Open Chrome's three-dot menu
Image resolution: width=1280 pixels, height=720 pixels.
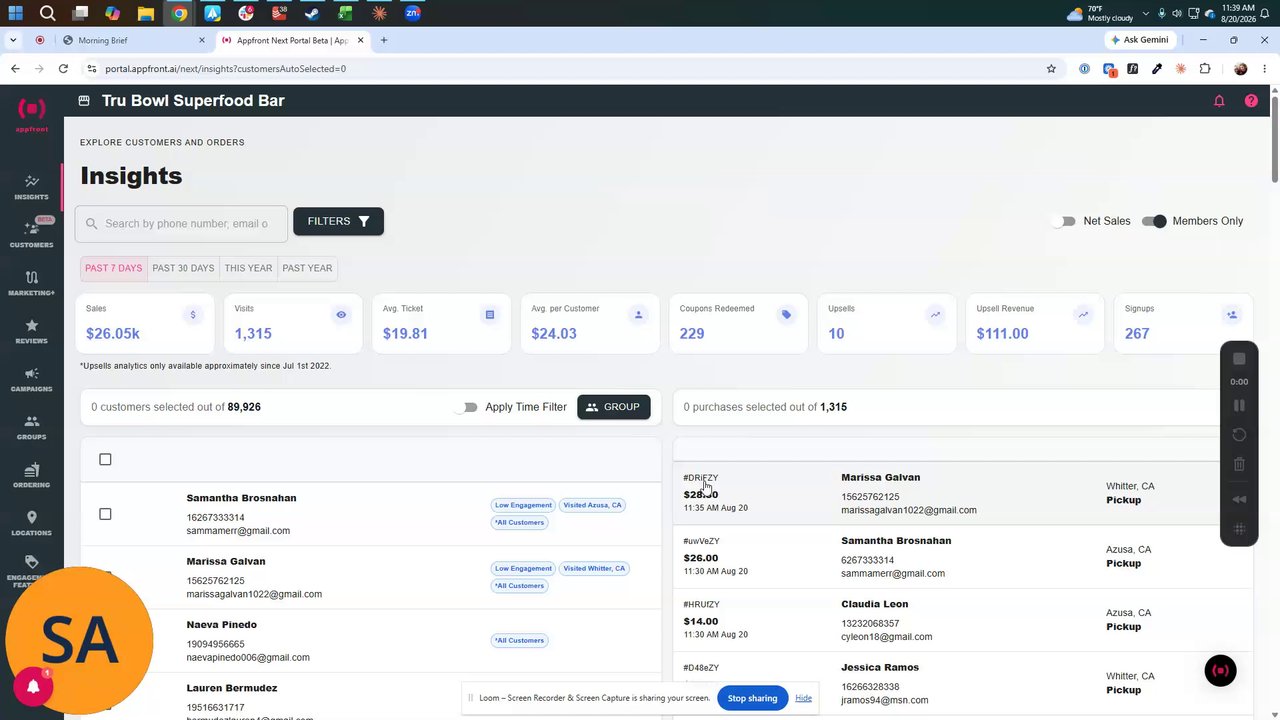coord(1265,69)
